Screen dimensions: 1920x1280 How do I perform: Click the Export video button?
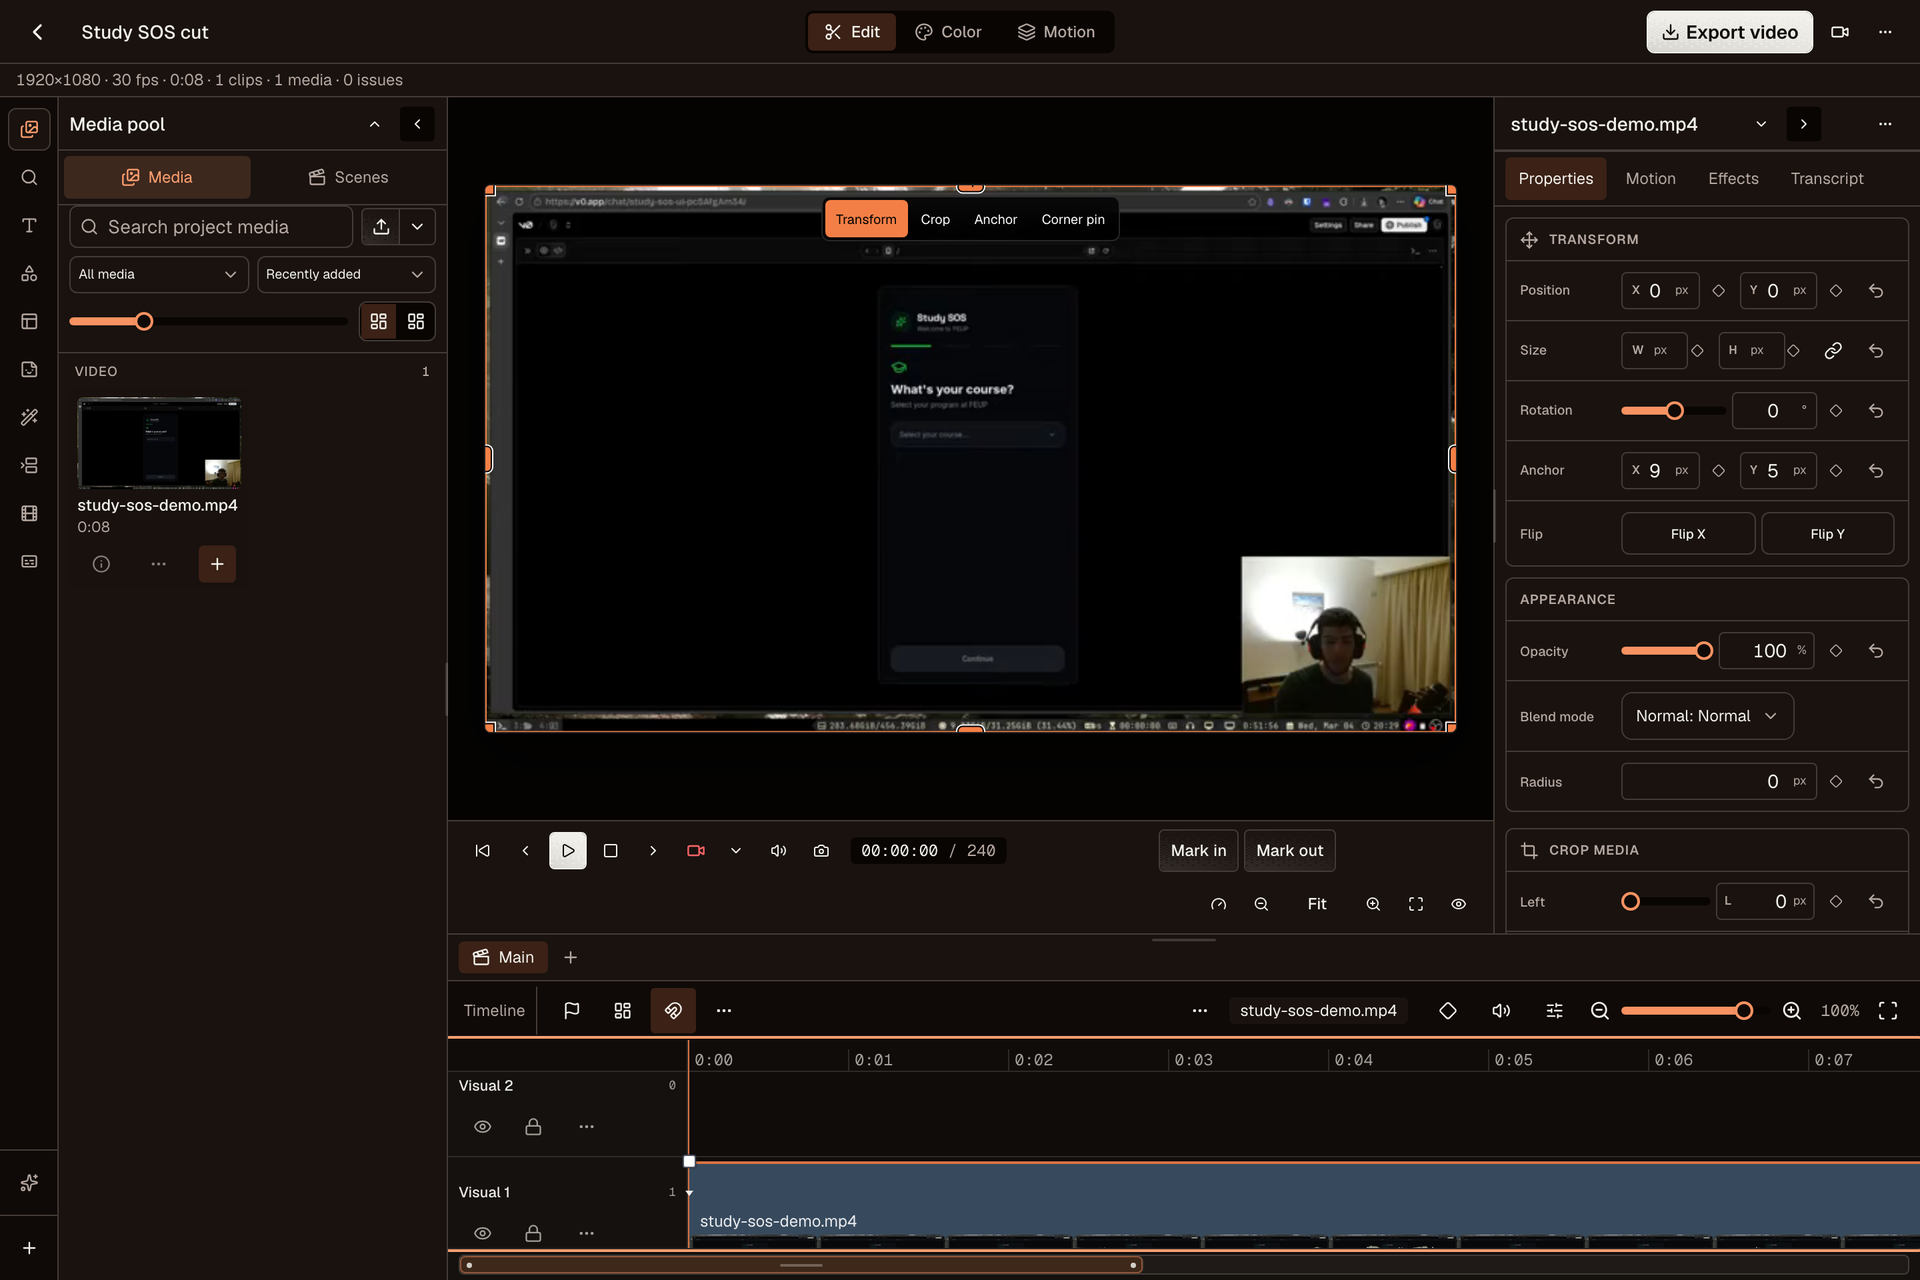pos(1729,32)
